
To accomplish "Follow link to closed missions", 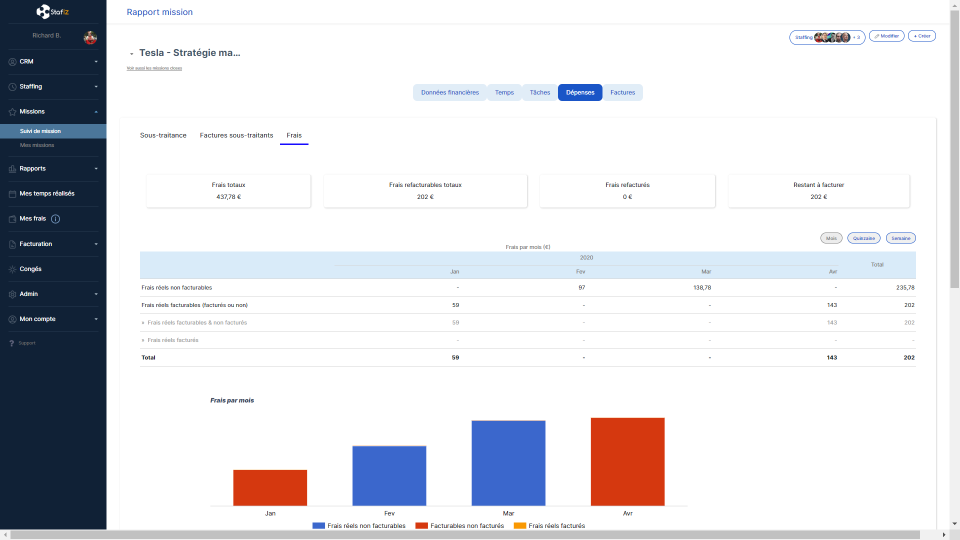I will click(x=154, y=68).
